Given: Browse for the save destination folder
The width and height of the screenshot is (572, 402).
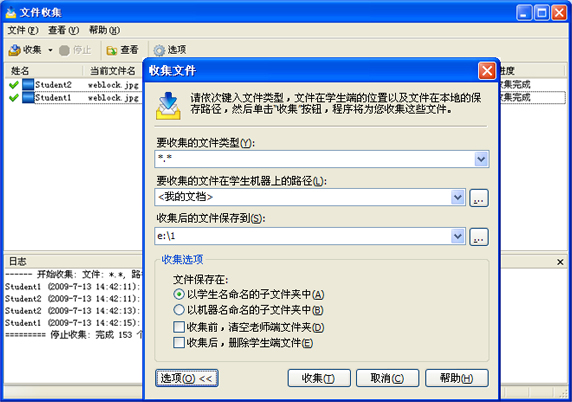Looking at the screenshot, I should tap(479, 237).
